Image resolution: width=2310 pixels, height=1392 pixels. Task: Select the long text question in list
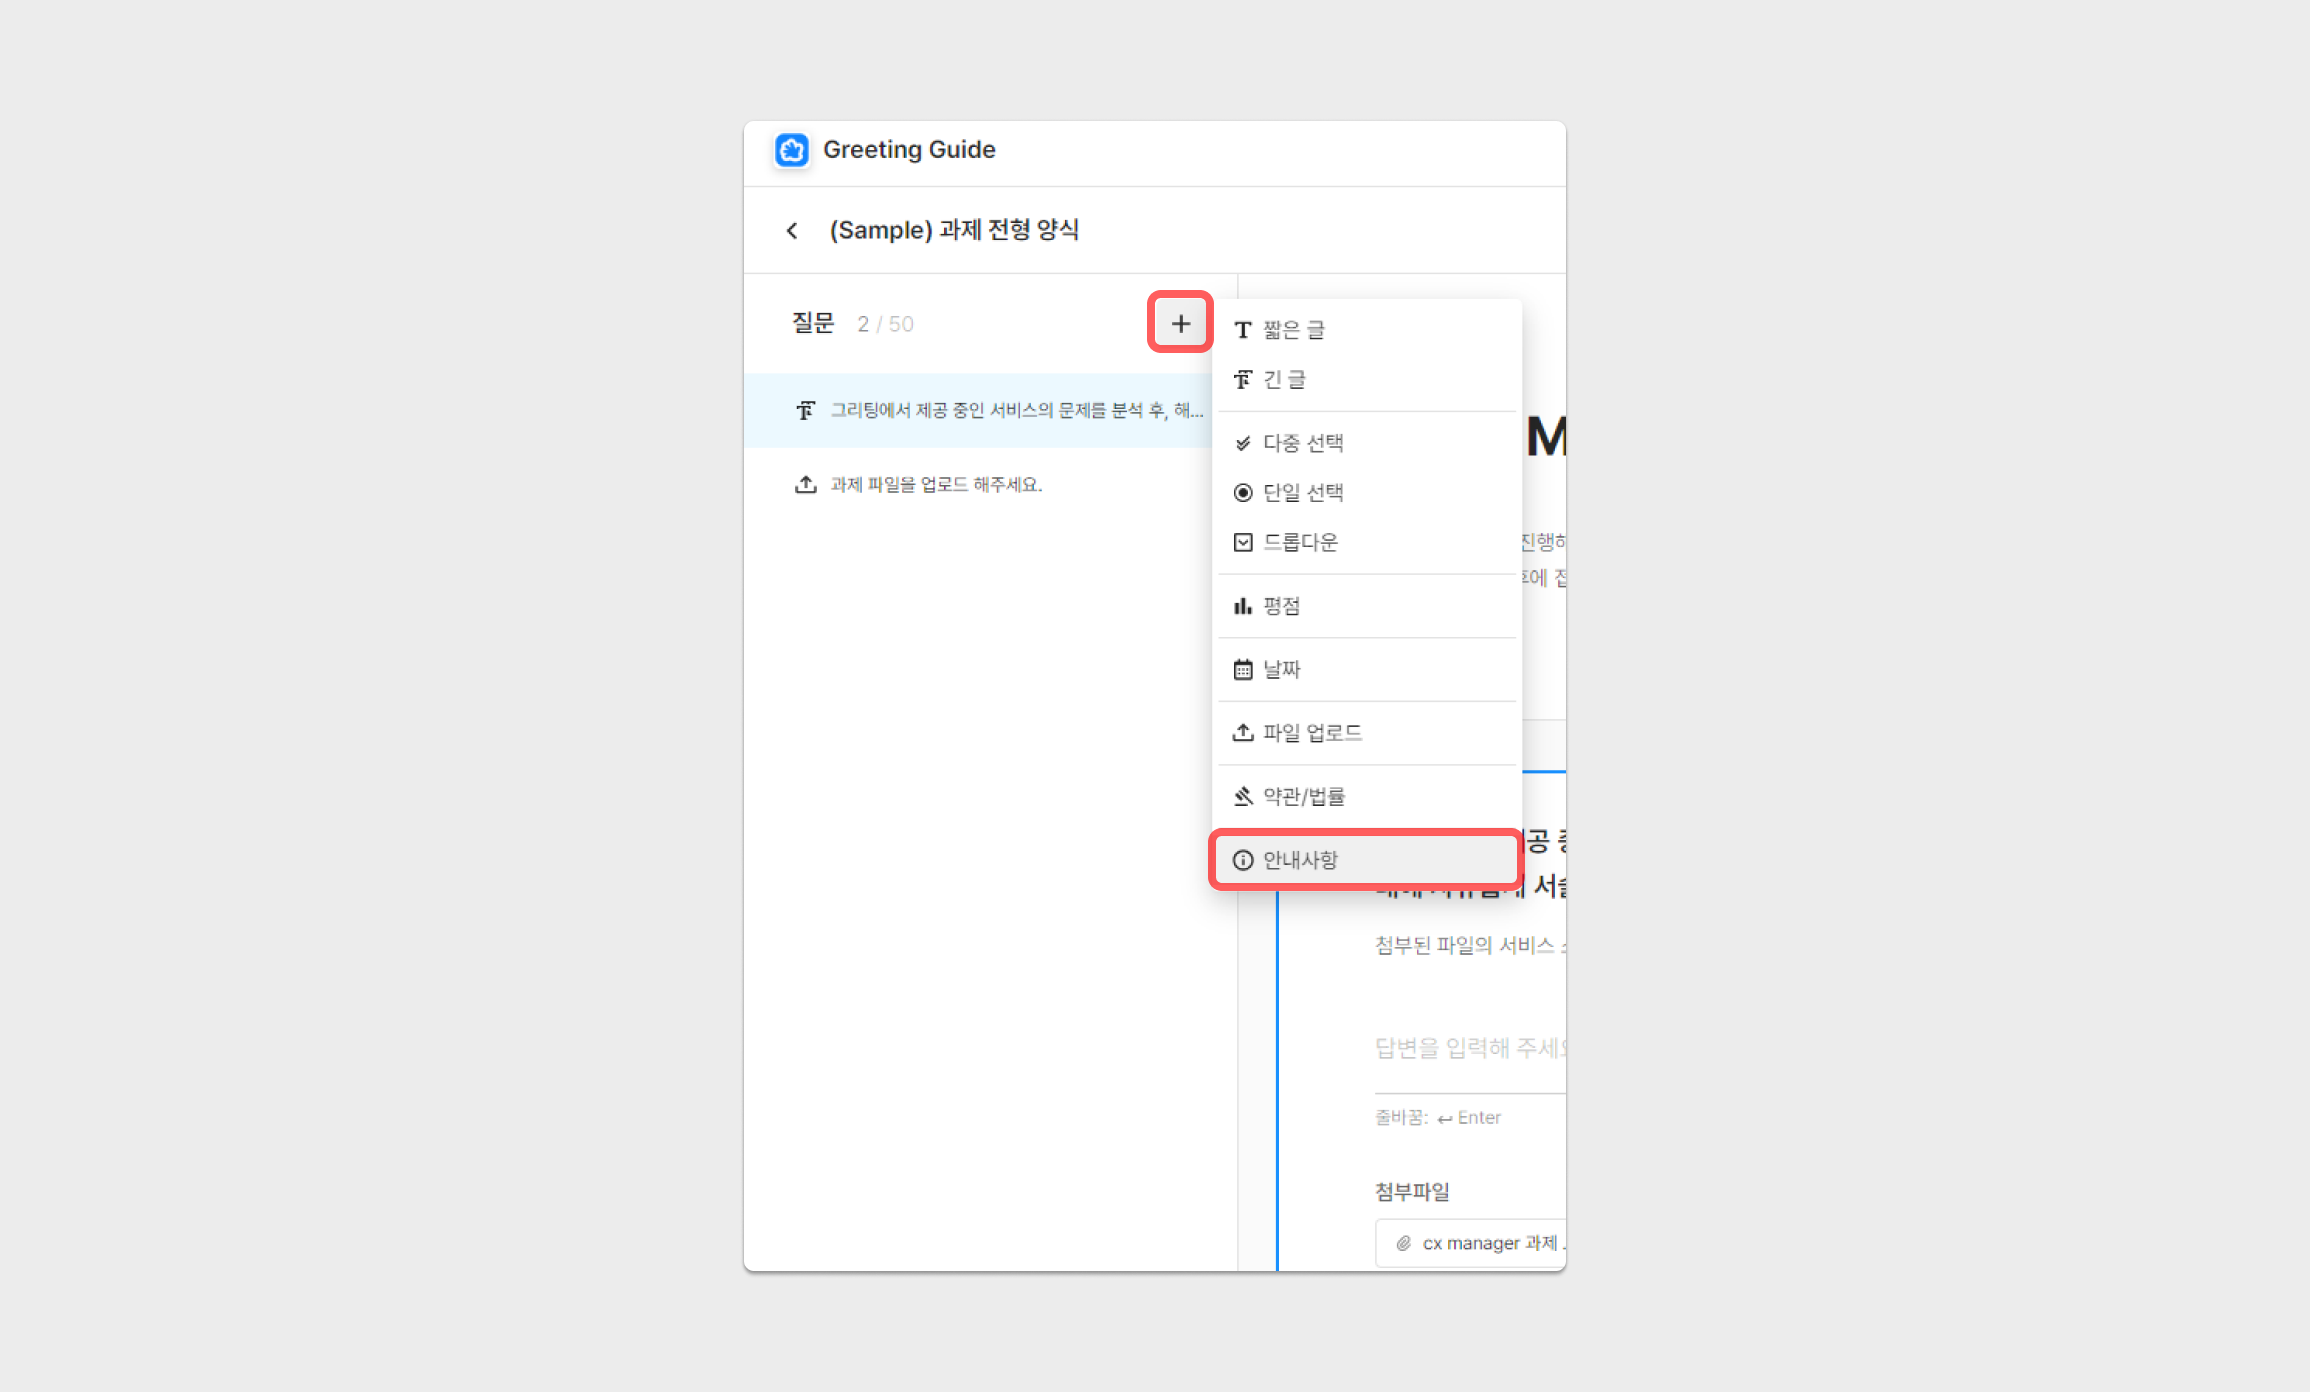point(1000,410)
